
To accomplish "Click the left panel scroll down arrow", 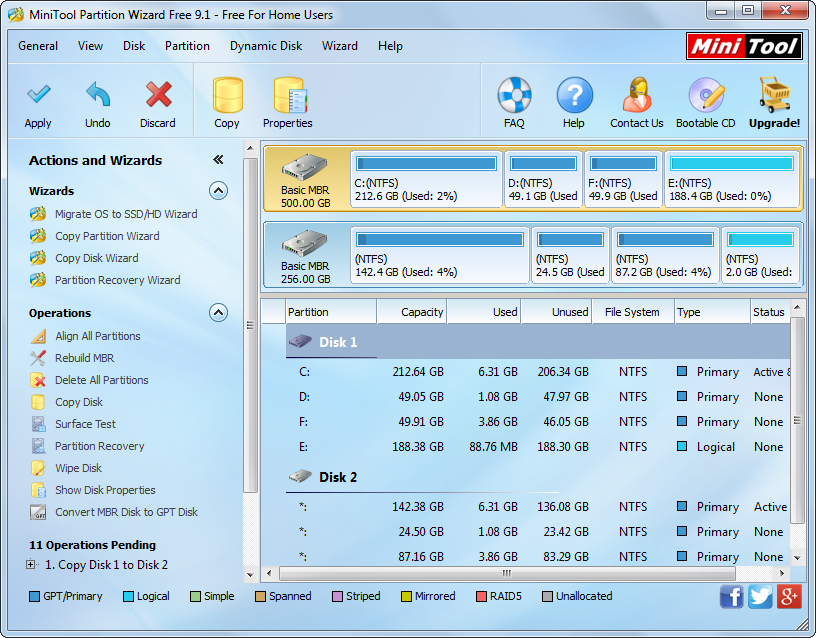I will 250,575.
